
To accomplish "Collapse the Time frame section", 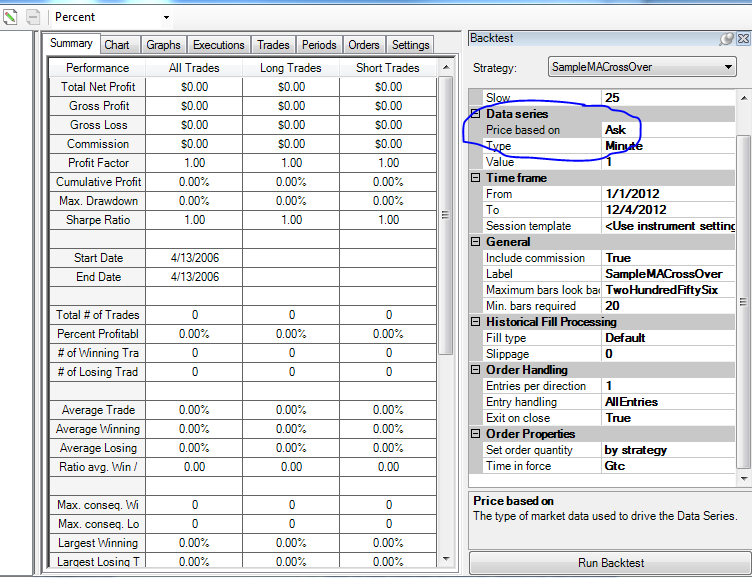I will pyautogui.click(x=475, y=177).
